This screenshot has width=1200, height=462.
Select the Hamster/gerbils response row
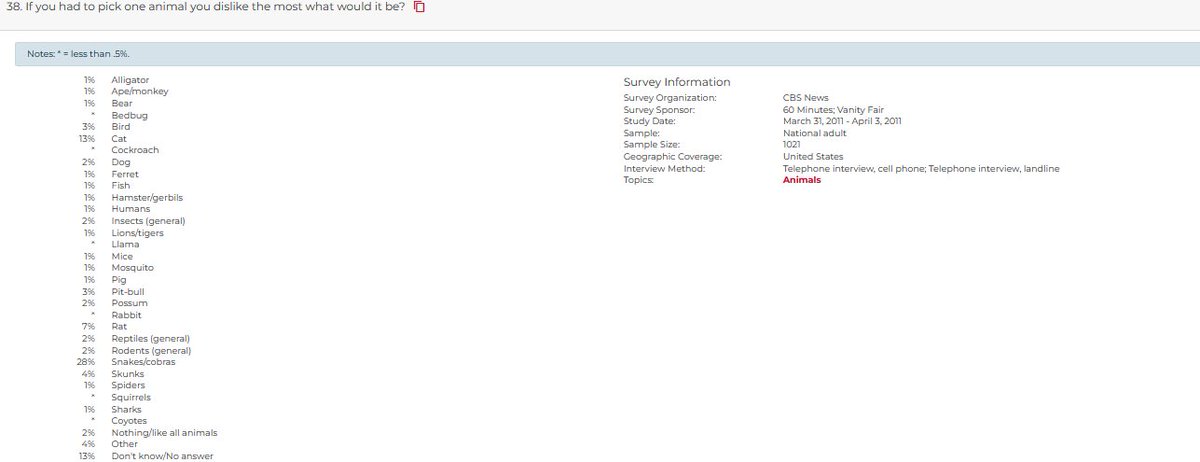tap(131, 198)
